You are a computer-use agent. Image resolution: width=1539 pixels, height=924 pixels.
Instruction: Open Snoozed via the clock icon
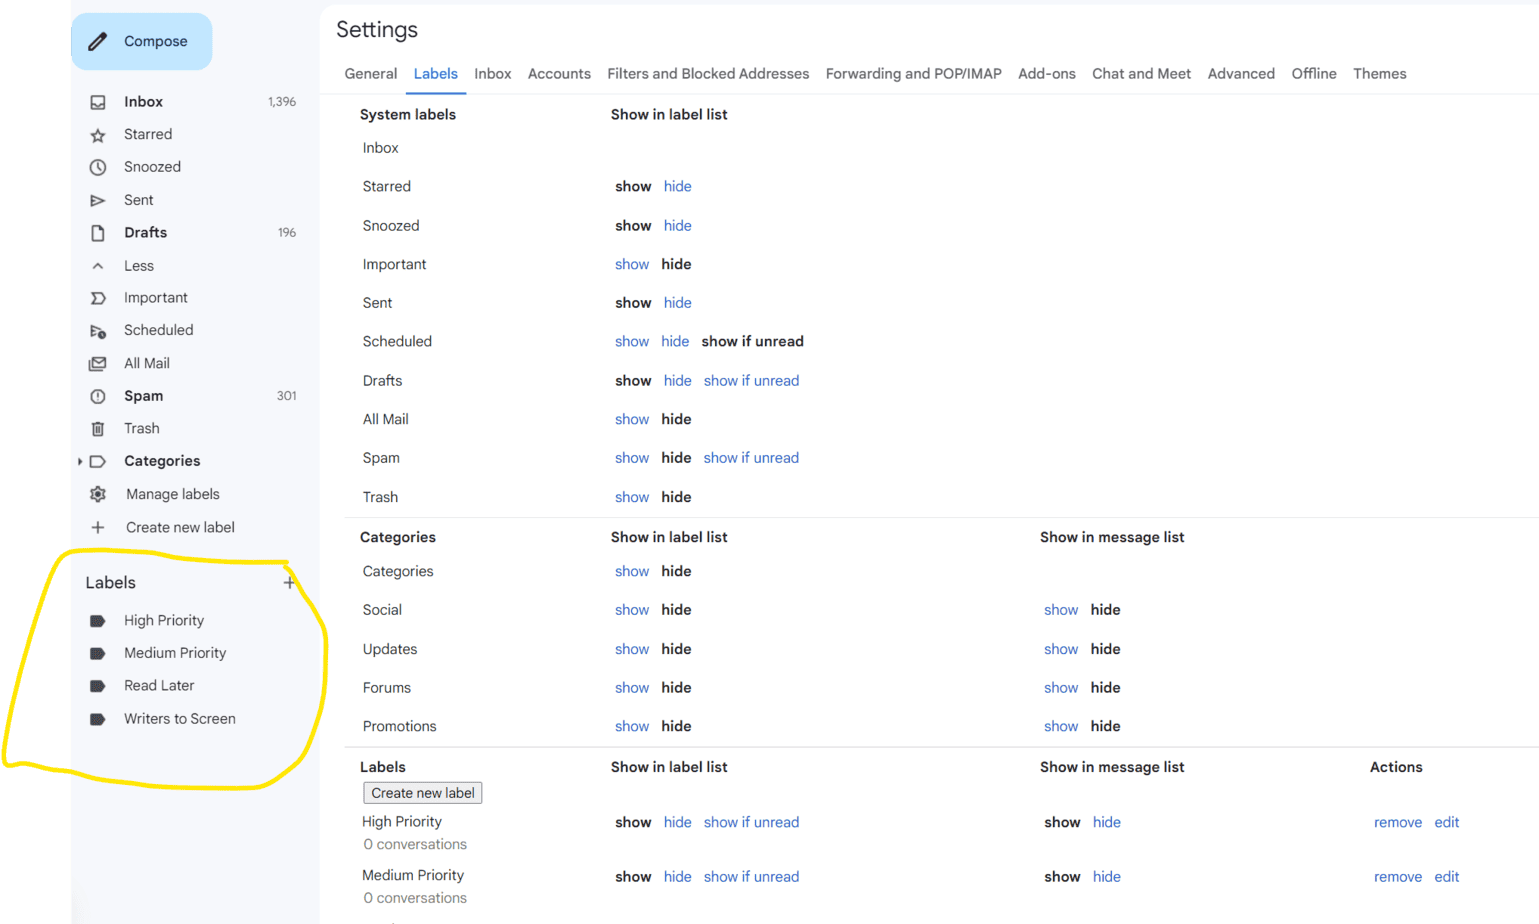(96, 166)
